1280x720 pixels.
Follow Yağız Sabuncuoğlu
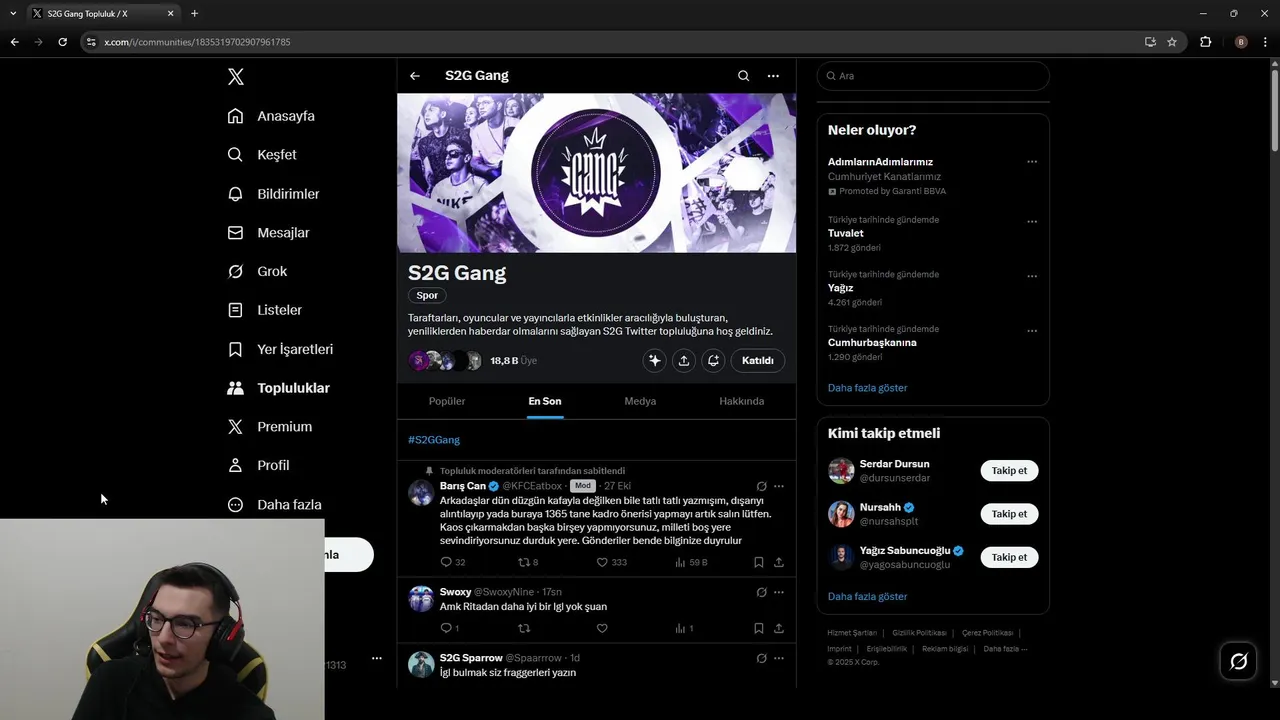(1009, 557)
